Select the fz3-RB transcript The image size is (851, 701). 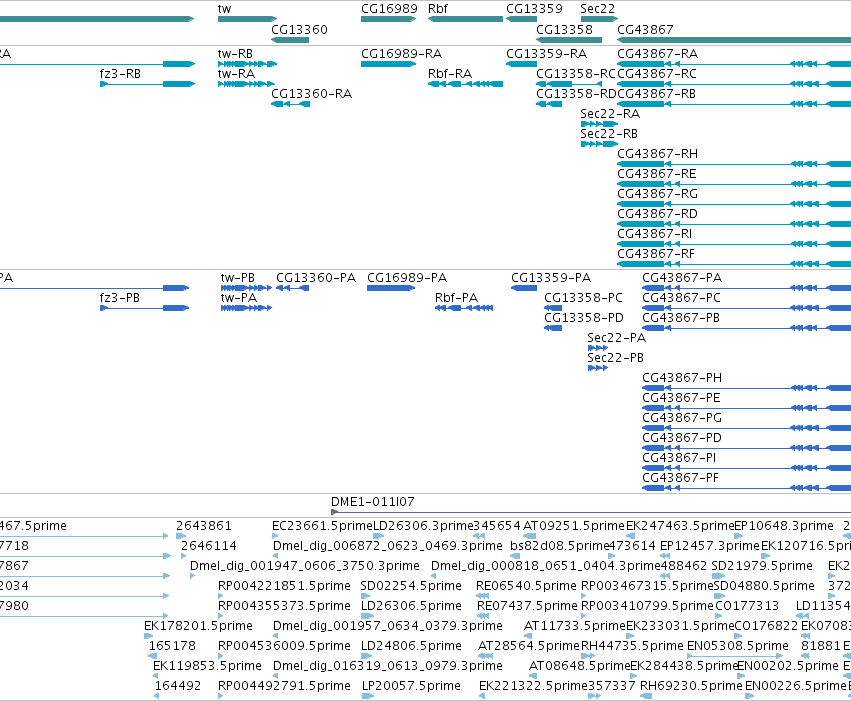pos(148,84)
